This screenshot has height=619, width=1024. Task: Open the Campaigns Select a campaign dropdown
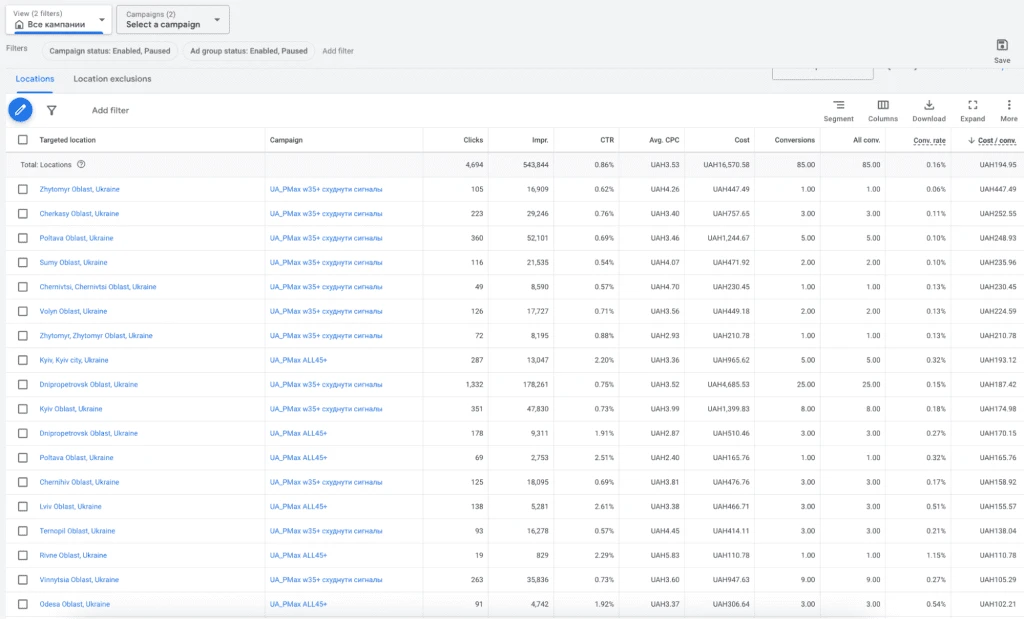tap(173, 20)
